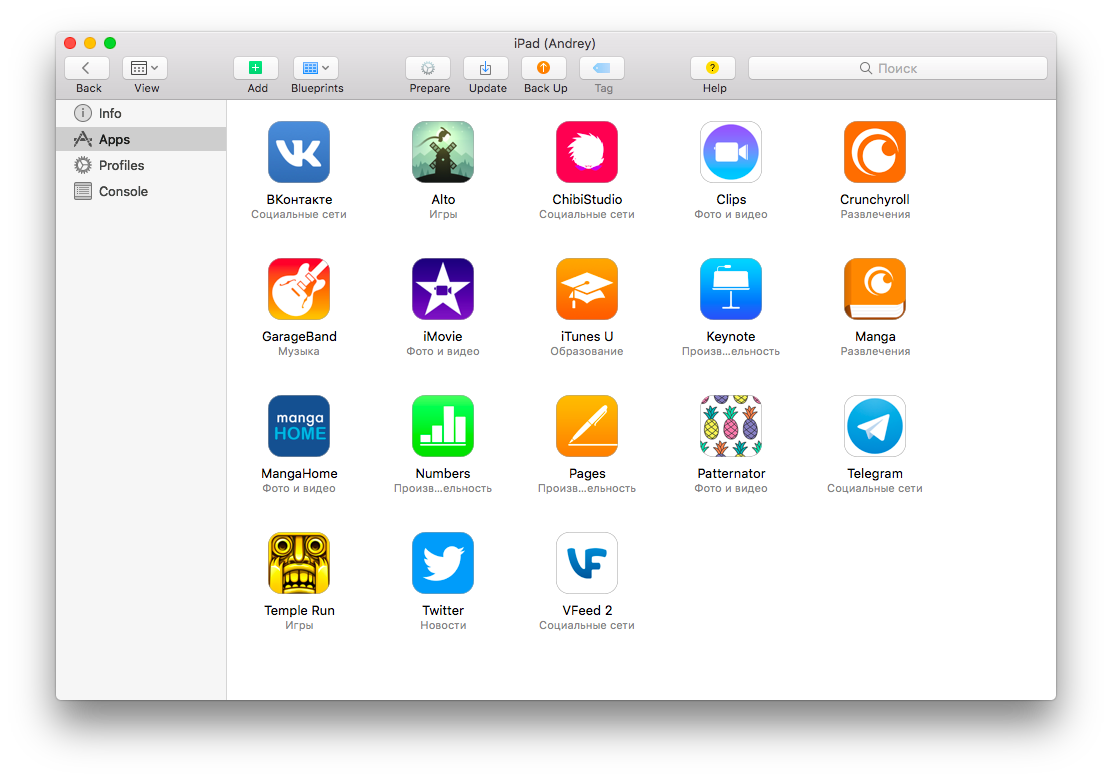Click the ВКонтакте app name label
Viewport: 1112px width, 780px height.
299,199
